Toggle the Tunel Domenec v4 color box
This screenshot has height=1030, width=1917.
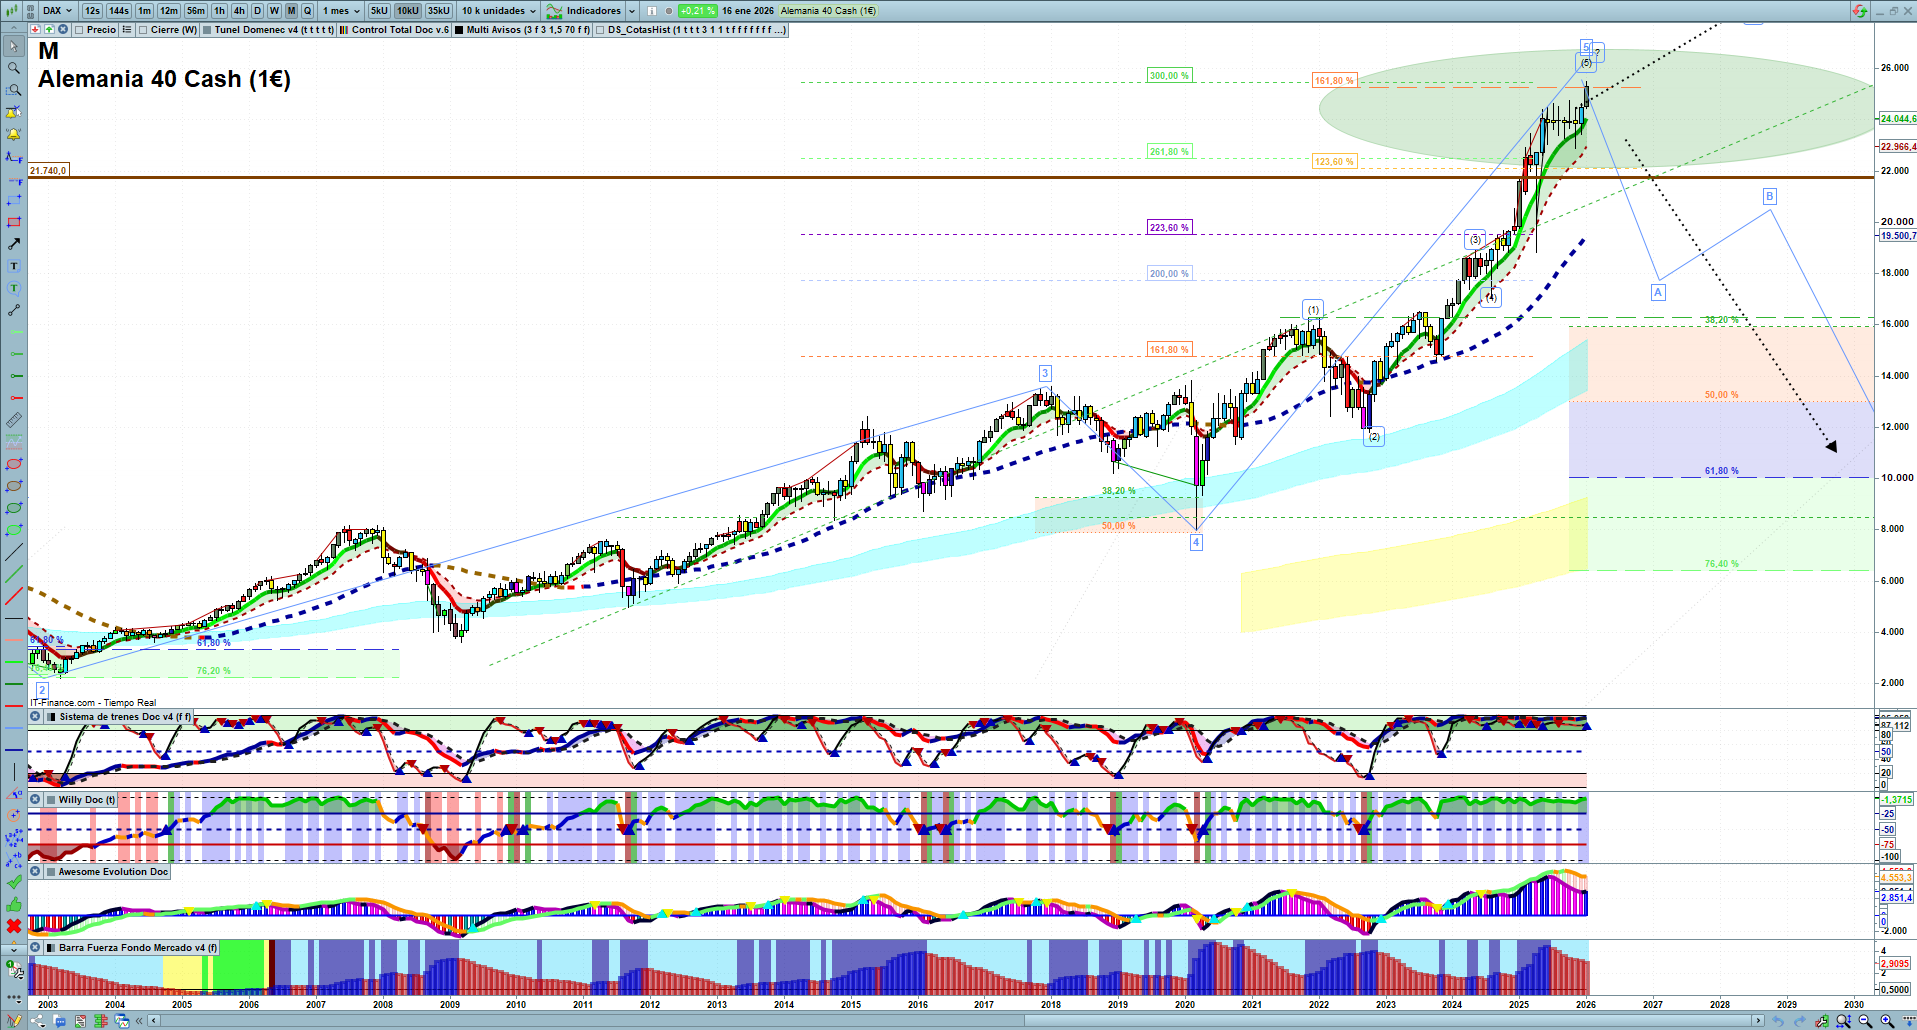pos(207,30)
